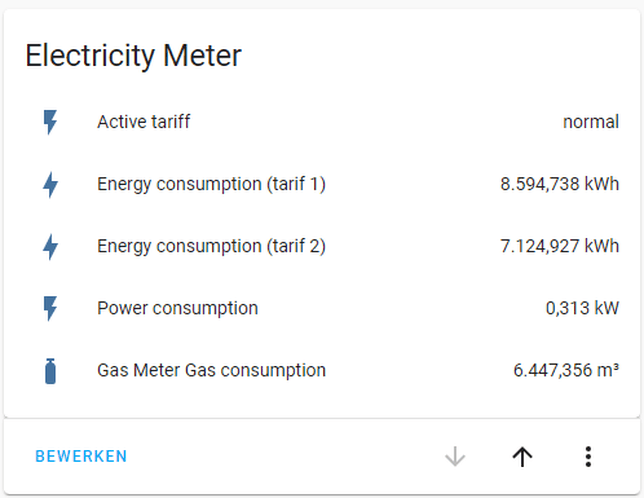Viewport: 644px width, 498px height.
Task: Click the gas cylinder icon
Action: point(50,371)
